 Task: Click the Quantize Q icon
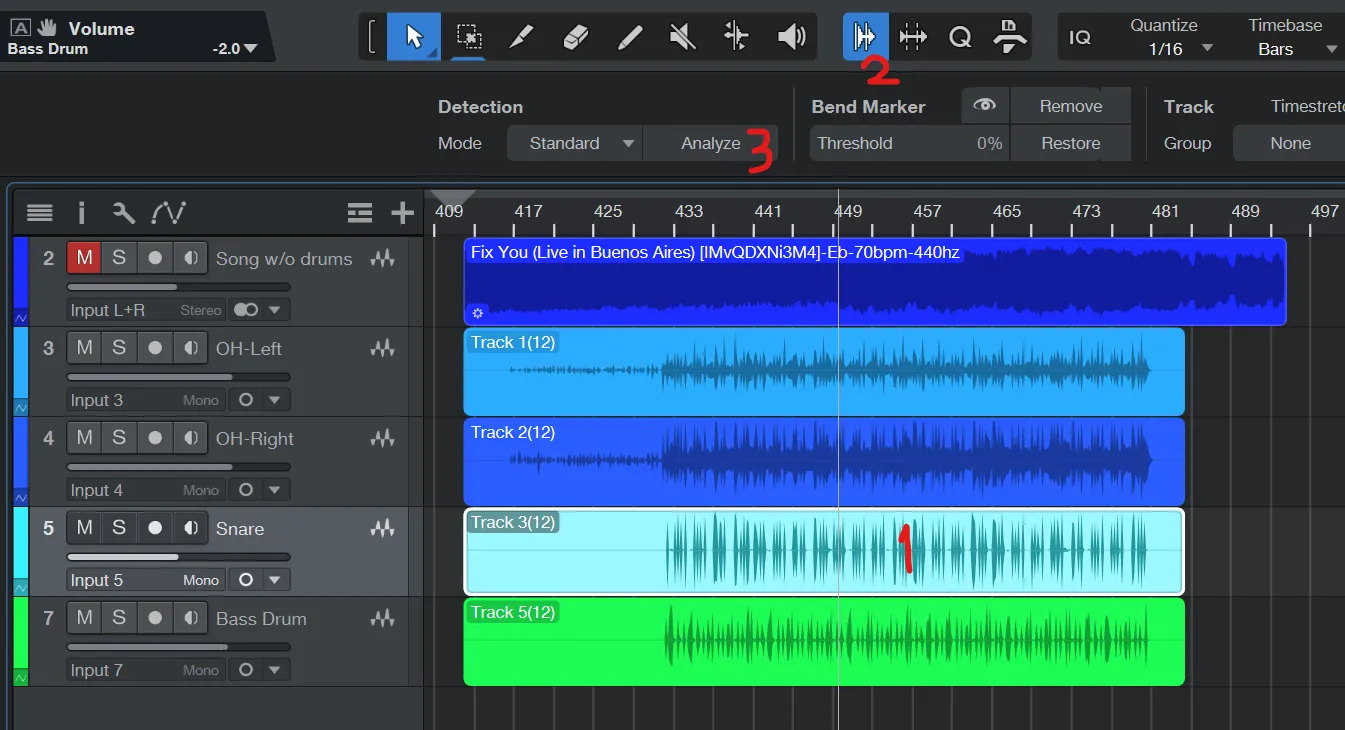tap(960, 37)
